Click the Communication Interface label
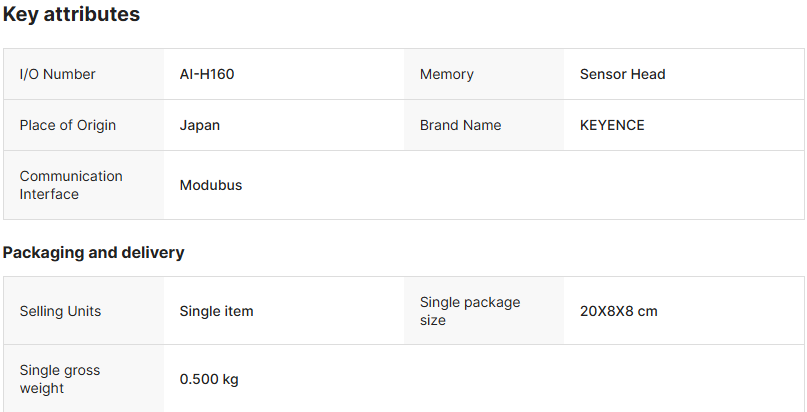Screen dimensions: 807x412 (71, 185)
